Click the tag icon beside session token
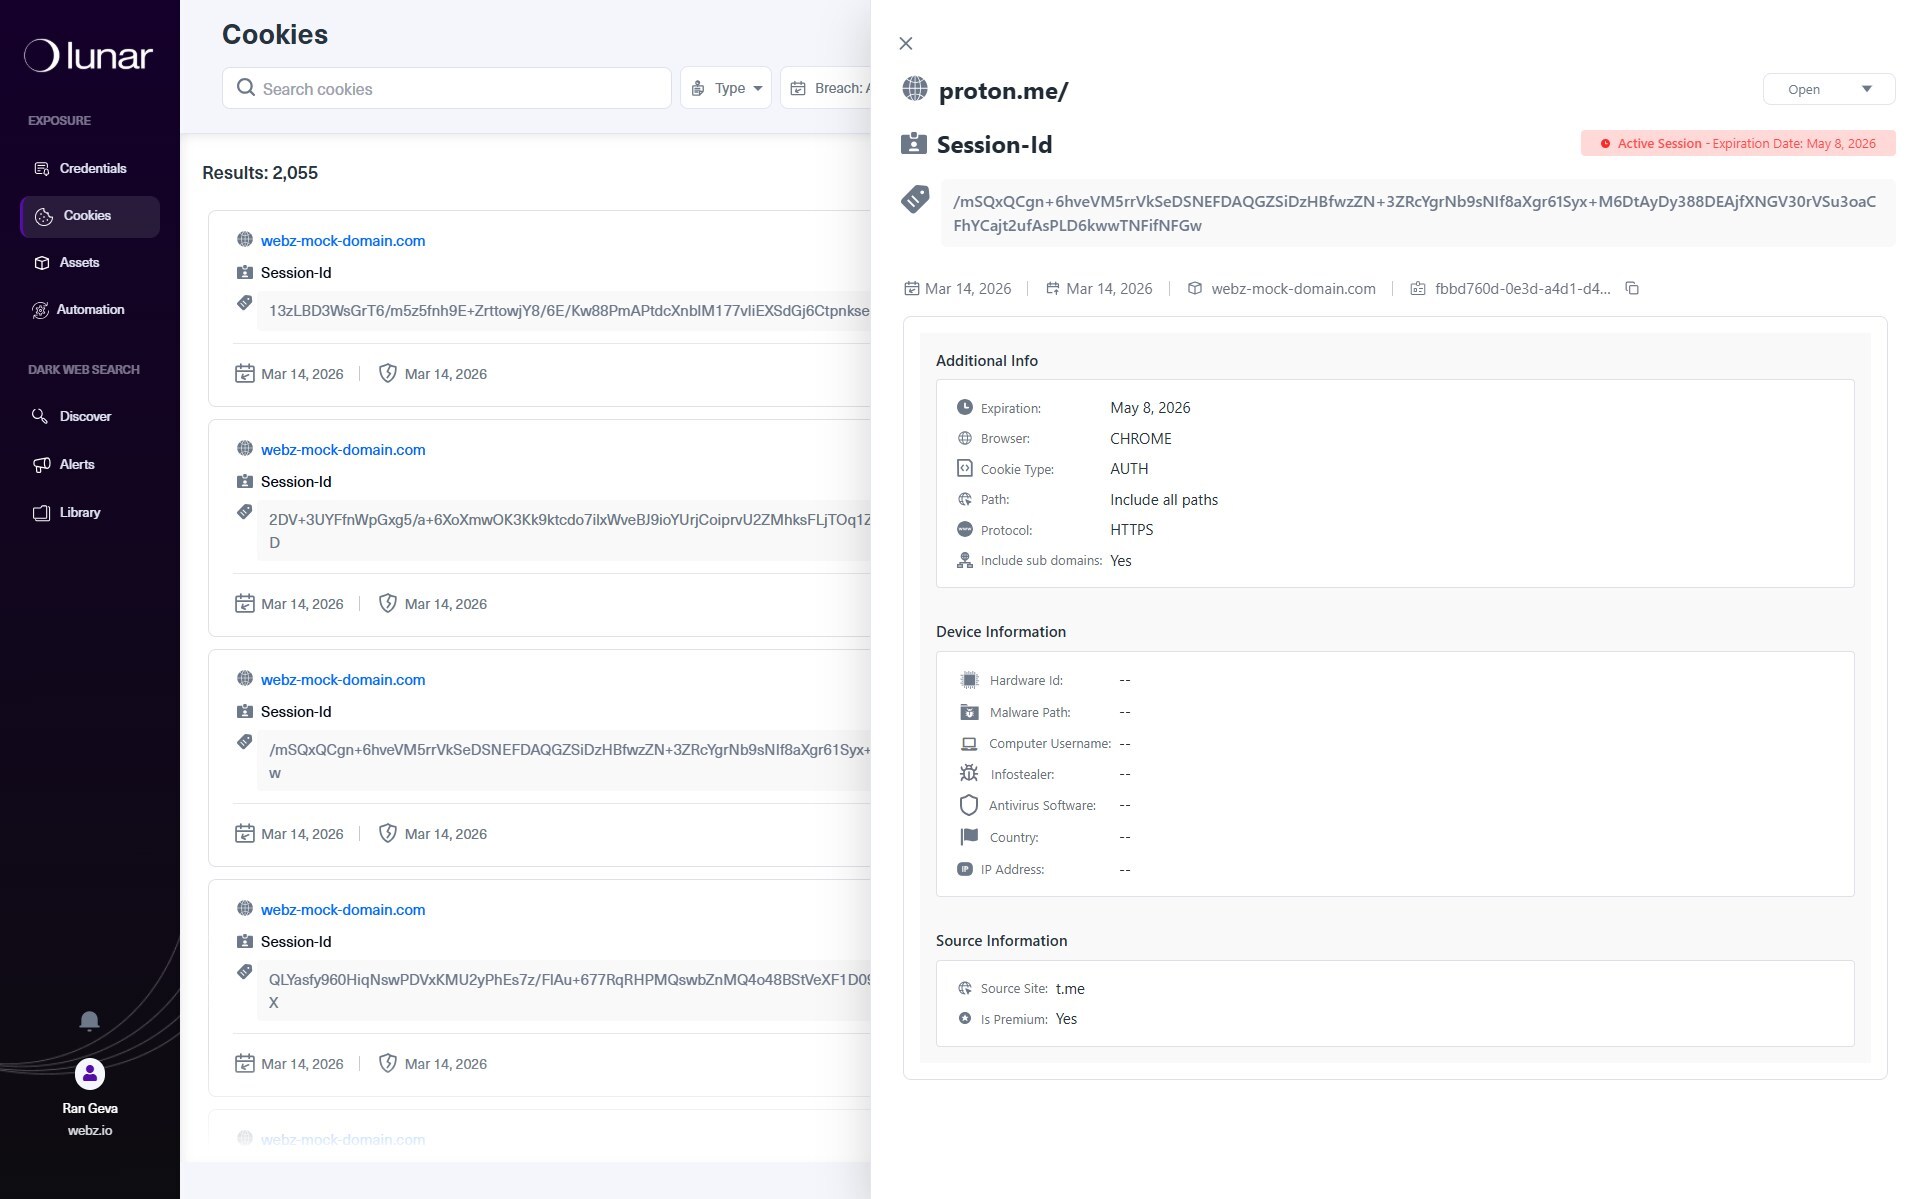Image resolution: width=1919 pixels, height=1199 pixels. pos(915,199)
